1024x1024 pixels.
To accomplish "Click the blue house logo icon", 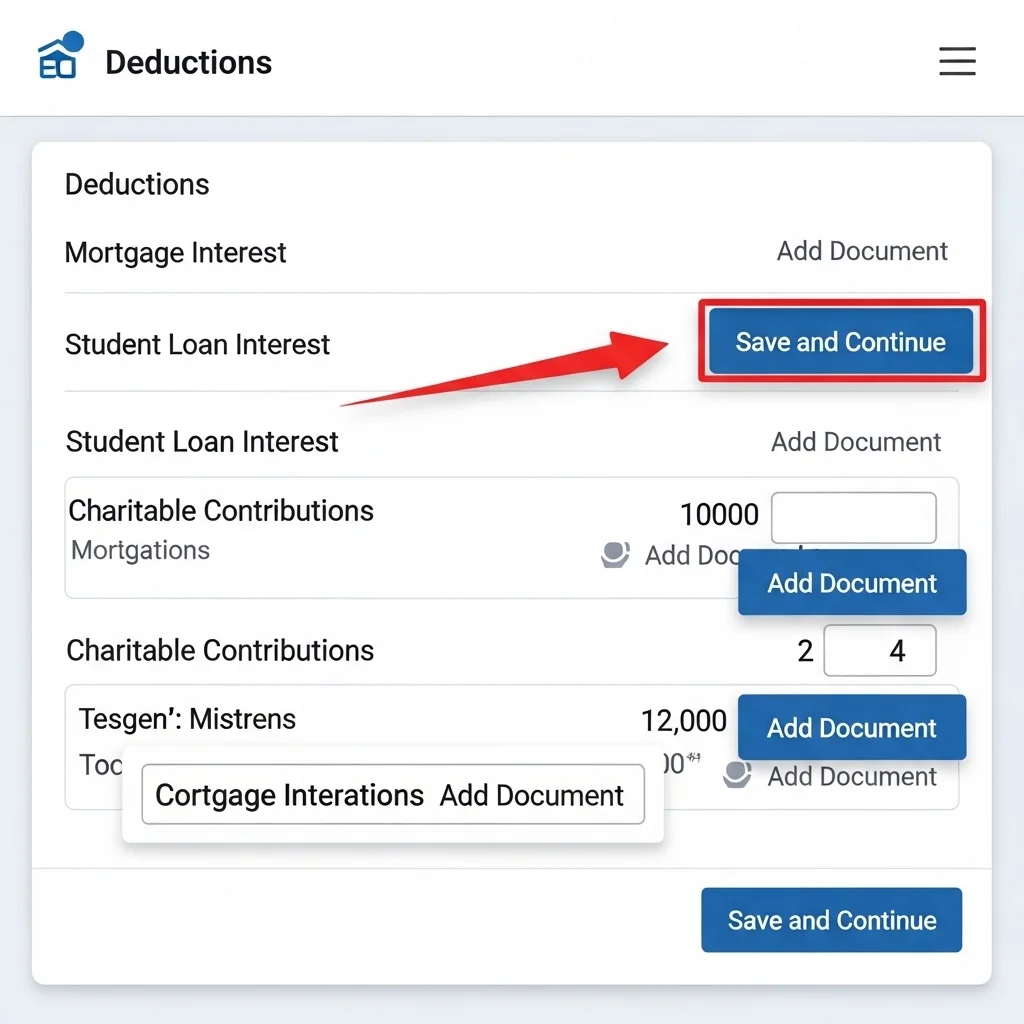I will click(59, 57).
